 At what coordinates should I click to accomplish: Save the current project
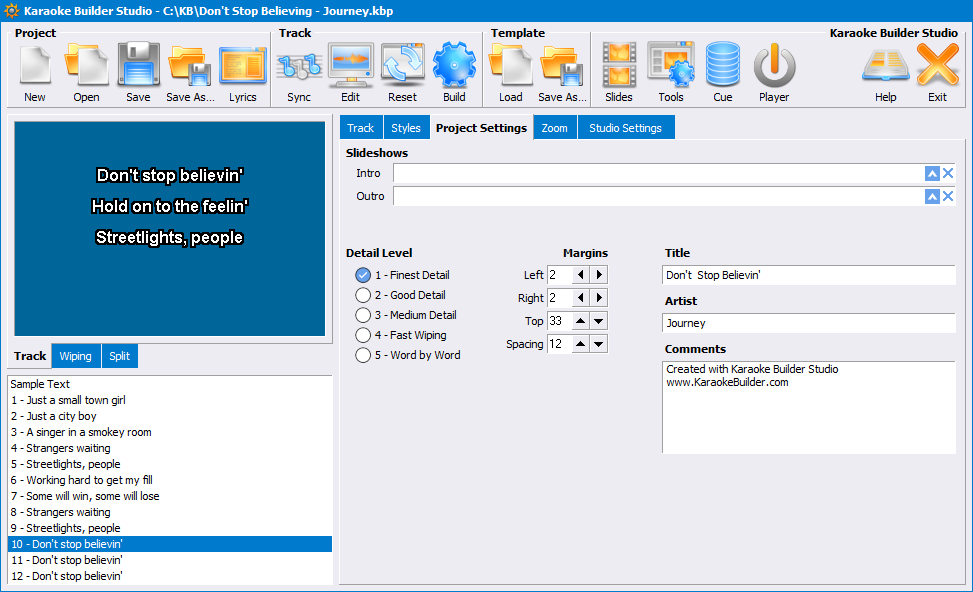click(x=138, y=72)
